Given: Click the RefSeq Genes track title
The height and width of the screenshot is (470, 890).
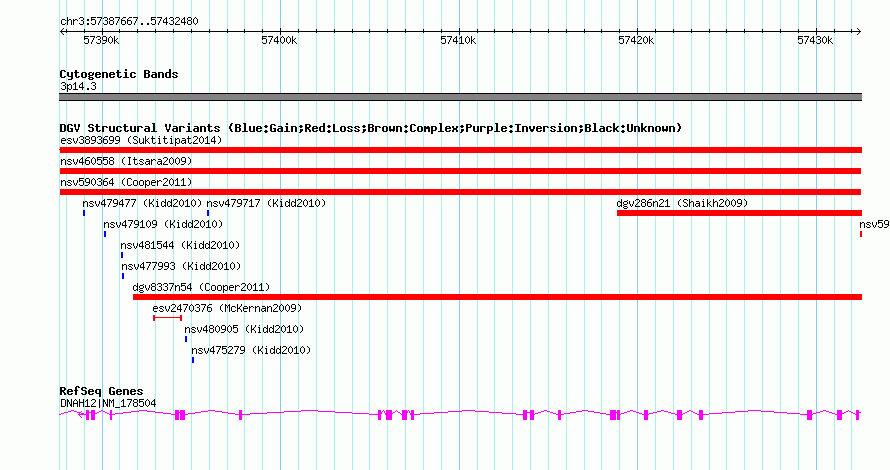Looking at the screenshot, I should pyautogui.click(x=101, y=391).
